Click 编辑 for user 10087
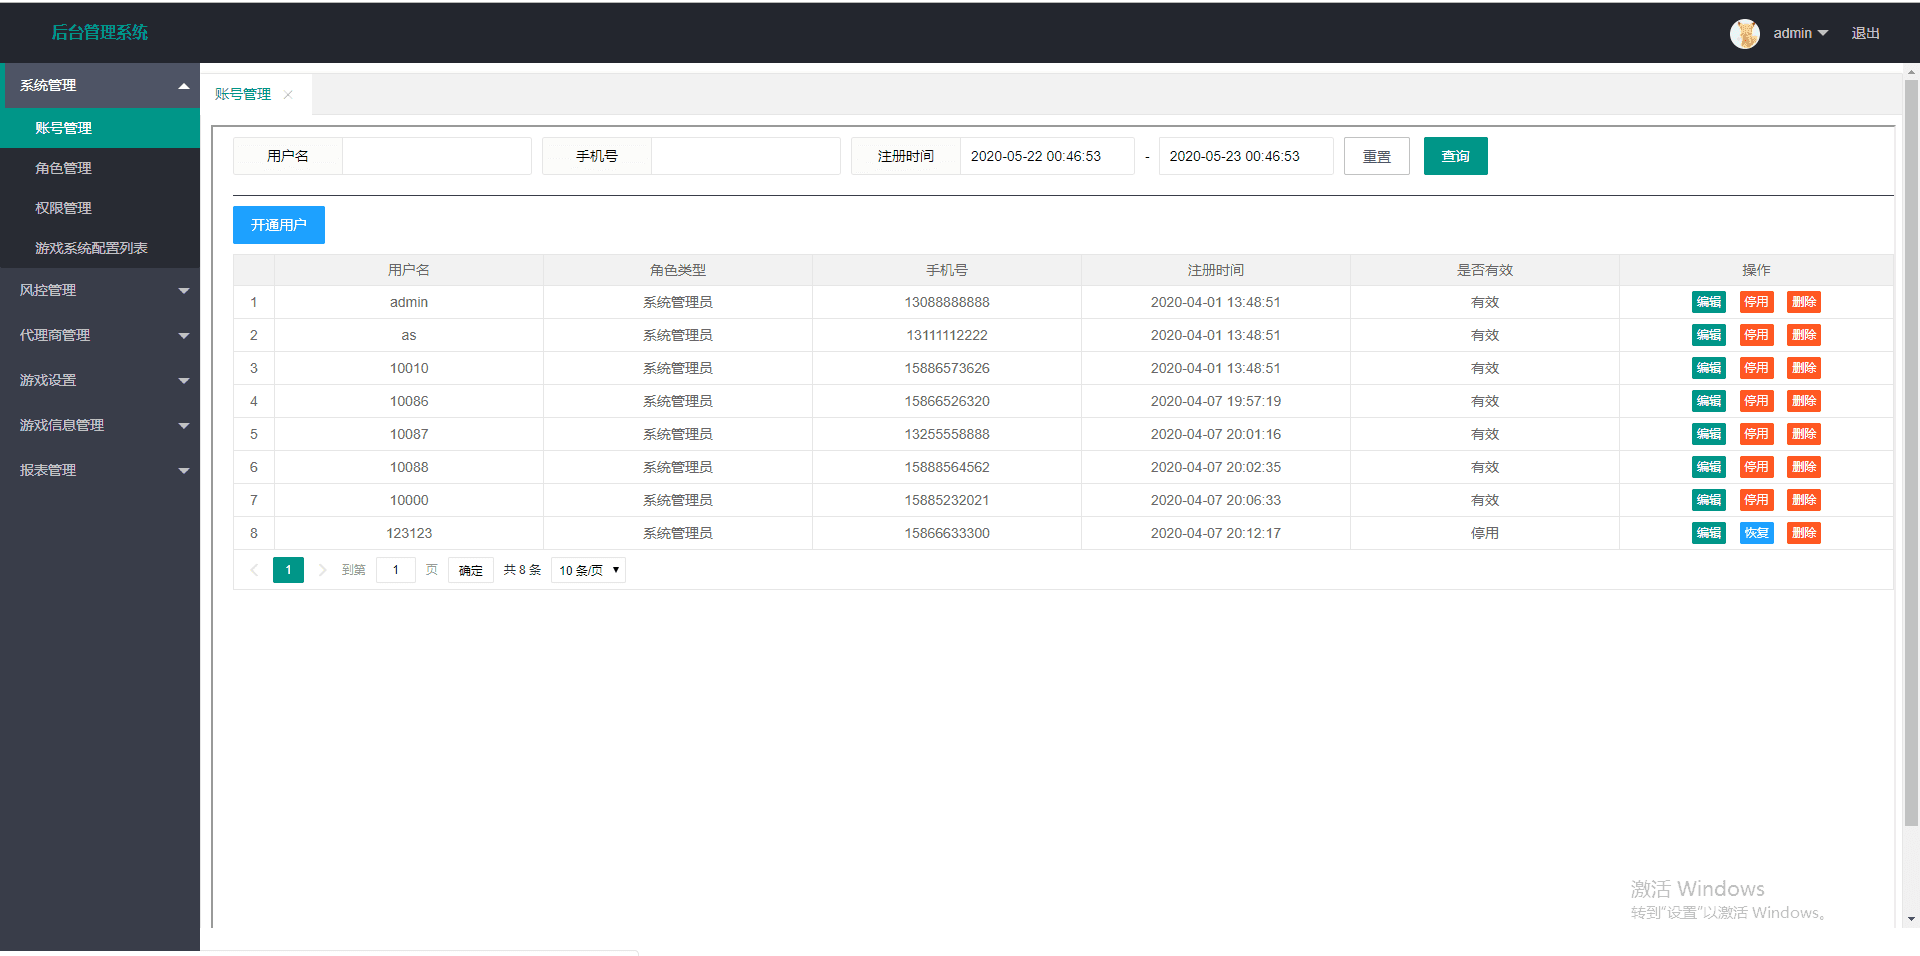1920x956 pixels. pyautogui.click(x=1708, y=434)
